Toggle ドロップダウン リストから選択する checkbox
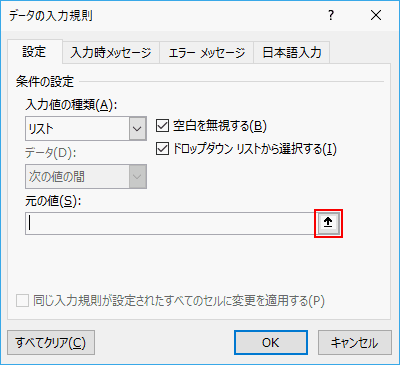Screen dimensions: 400x365 click(x=162, y=149)
